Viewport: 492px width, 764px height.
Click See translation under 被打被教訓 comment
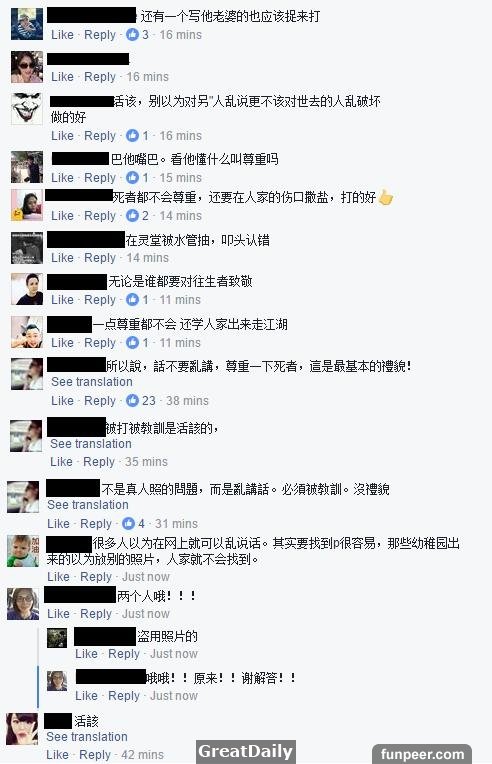(x=91, y=443)
